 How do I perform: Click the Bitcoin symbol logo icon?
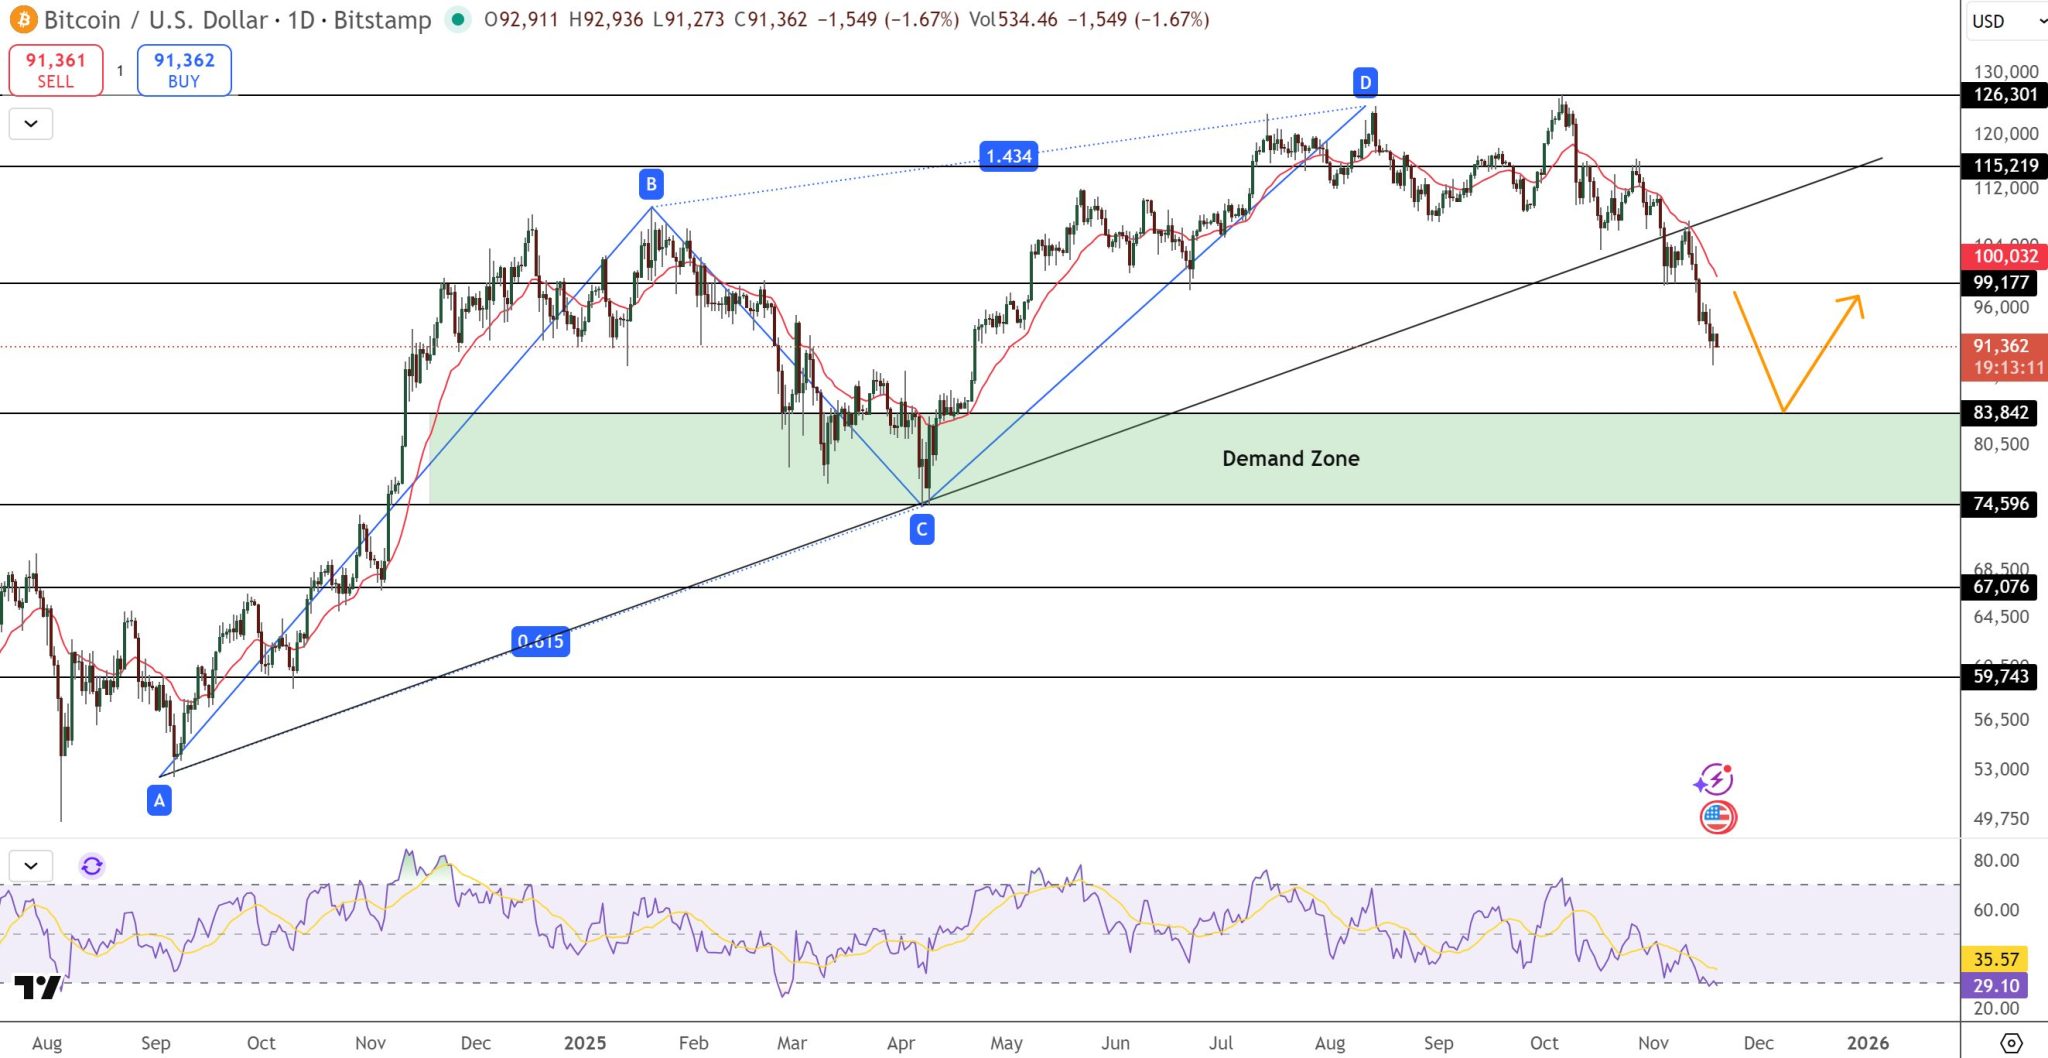coord(22,19)
